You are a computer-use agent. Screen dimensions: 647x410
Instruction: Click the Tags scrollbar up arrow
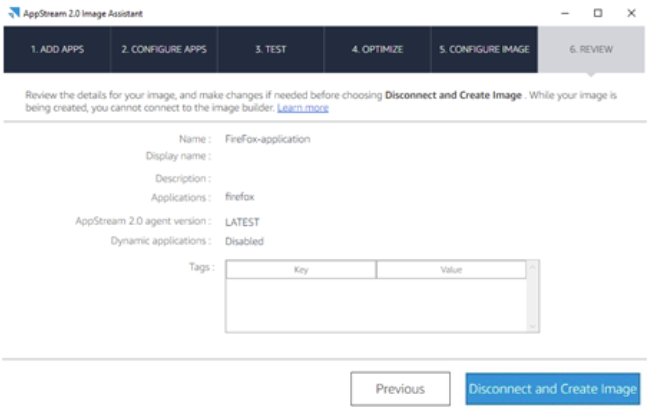(532, 268)
